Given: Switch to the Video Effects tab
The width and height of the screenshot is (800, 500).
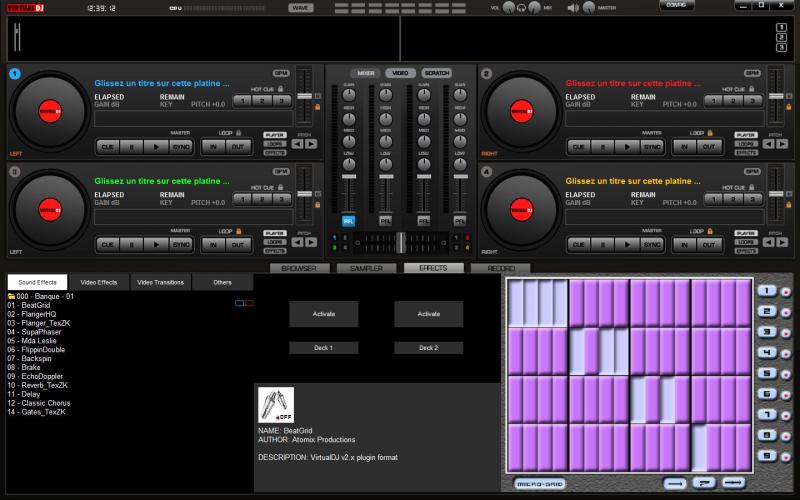Looking at the screenshot, I should [x=99, y=282].
